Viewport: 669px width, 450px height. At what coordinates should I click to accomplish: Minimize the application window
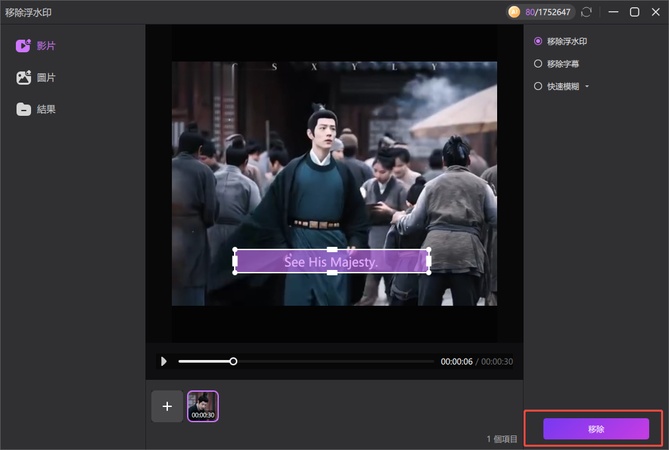(611, 12)
